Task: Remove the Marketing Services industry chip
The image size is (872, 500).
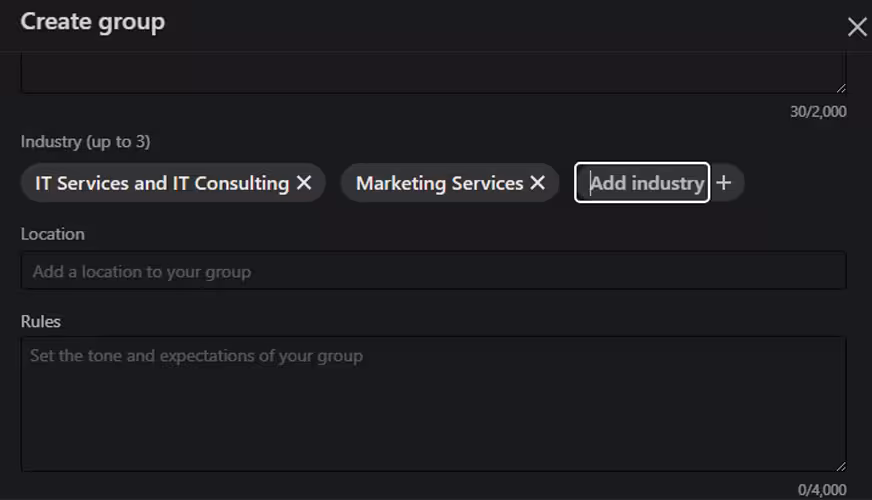Action: [537, 183]
